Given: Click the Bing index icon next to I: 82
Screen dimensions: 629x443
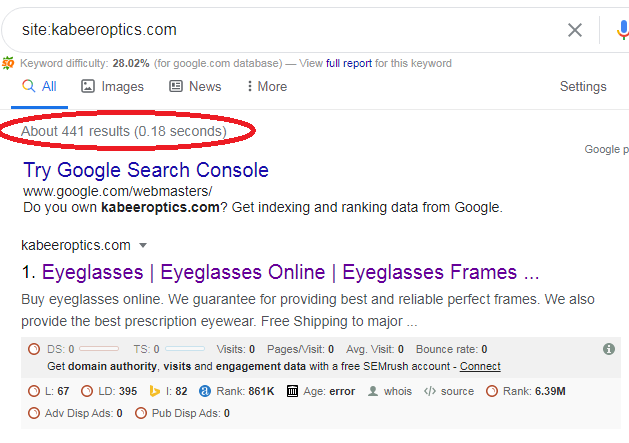Looking at the screenshot, I should (x=154, y=391).
